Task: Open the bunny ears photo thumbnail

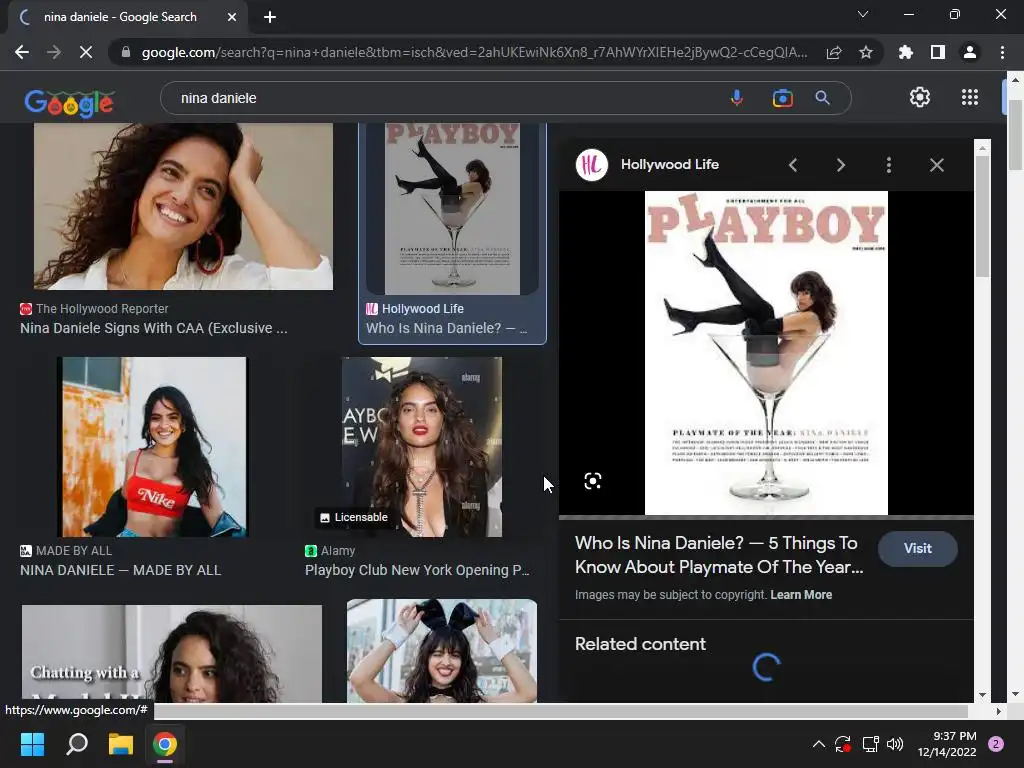Action: pyautogui.click(x=442, y=651)
